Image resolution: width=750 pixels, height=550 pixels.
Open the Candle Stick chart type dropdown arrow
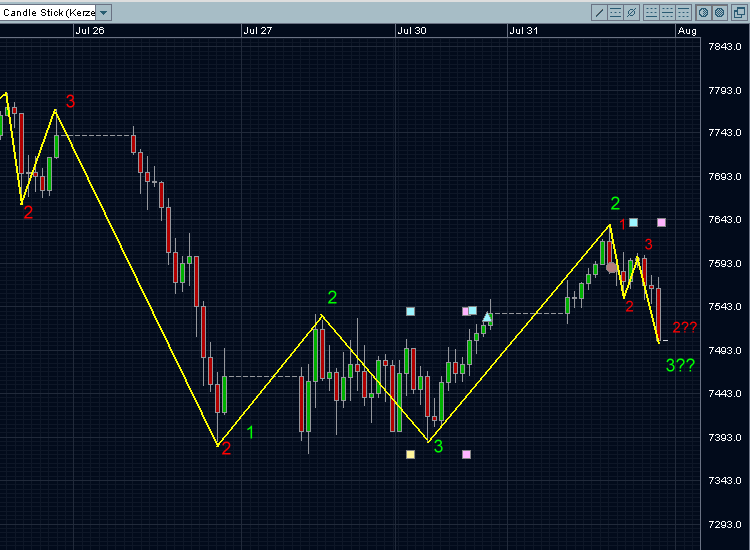point(103,12)
